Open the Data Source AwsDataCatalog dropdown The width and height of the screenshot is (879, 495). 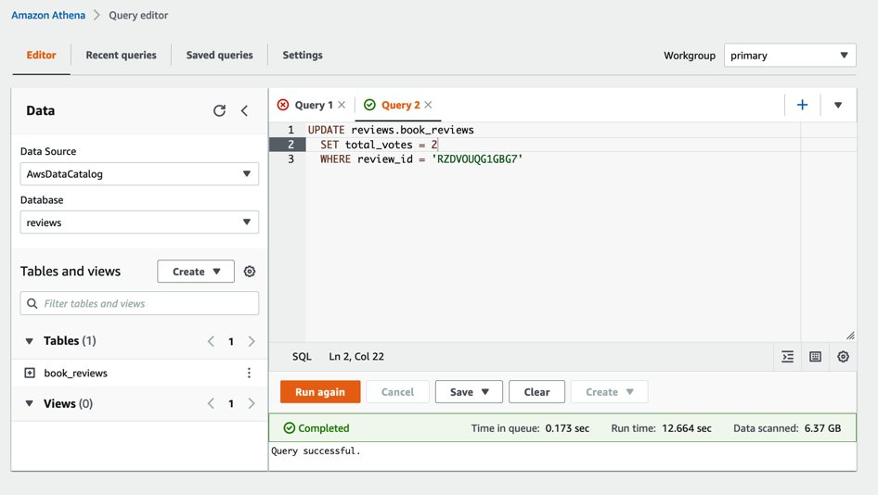[140, 174]
